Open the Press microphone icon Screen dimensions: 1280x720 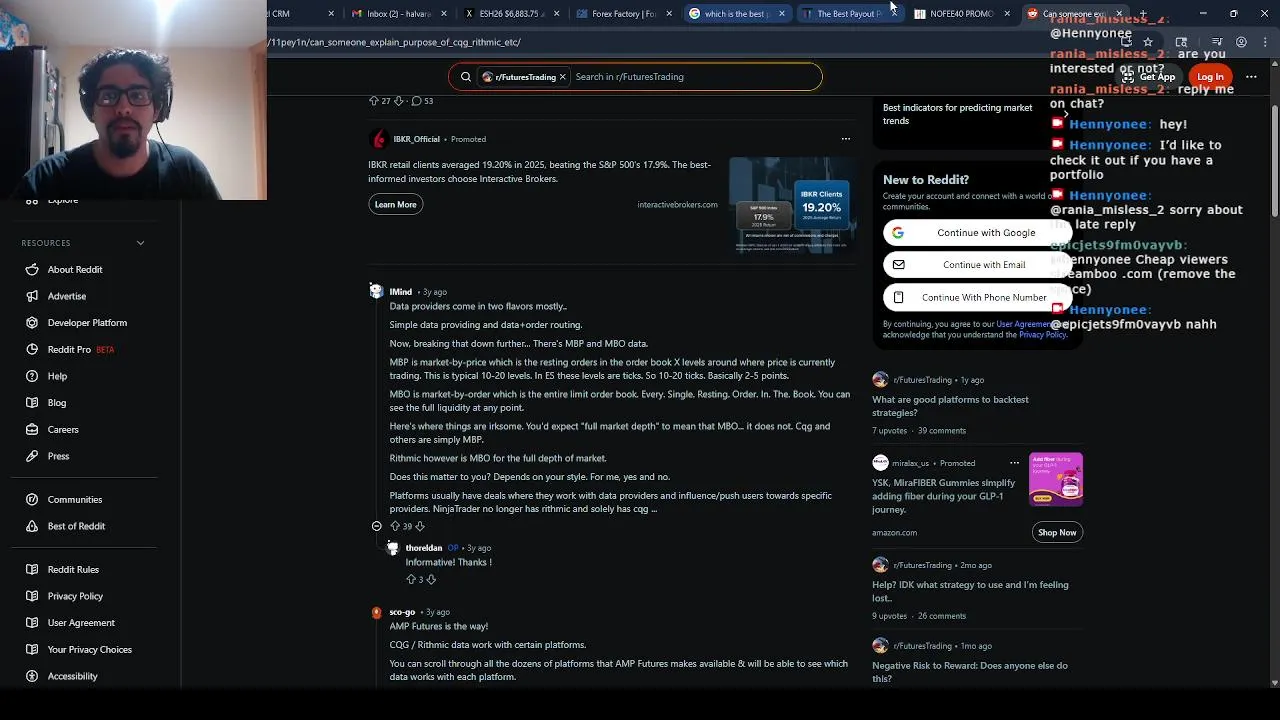click(x=32, y=456)
